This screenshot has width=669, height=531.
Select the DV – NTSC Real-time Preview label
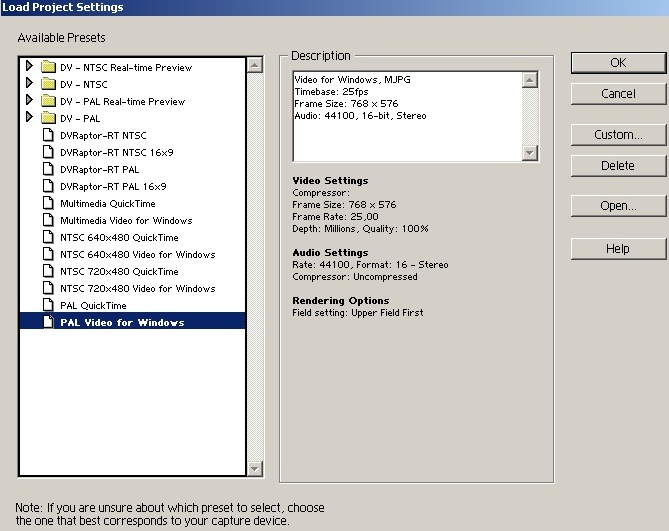[x=126, y=67]
